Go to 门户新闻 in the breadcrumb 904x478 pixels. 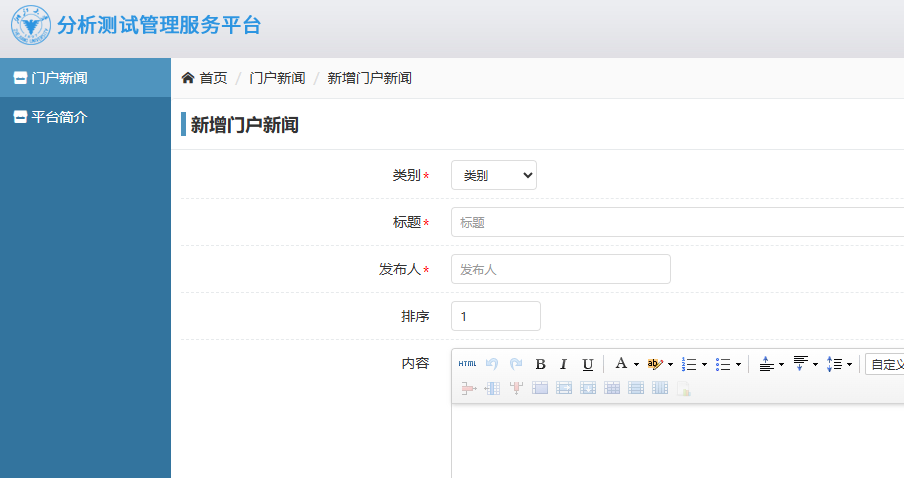[x=277, y=78]
